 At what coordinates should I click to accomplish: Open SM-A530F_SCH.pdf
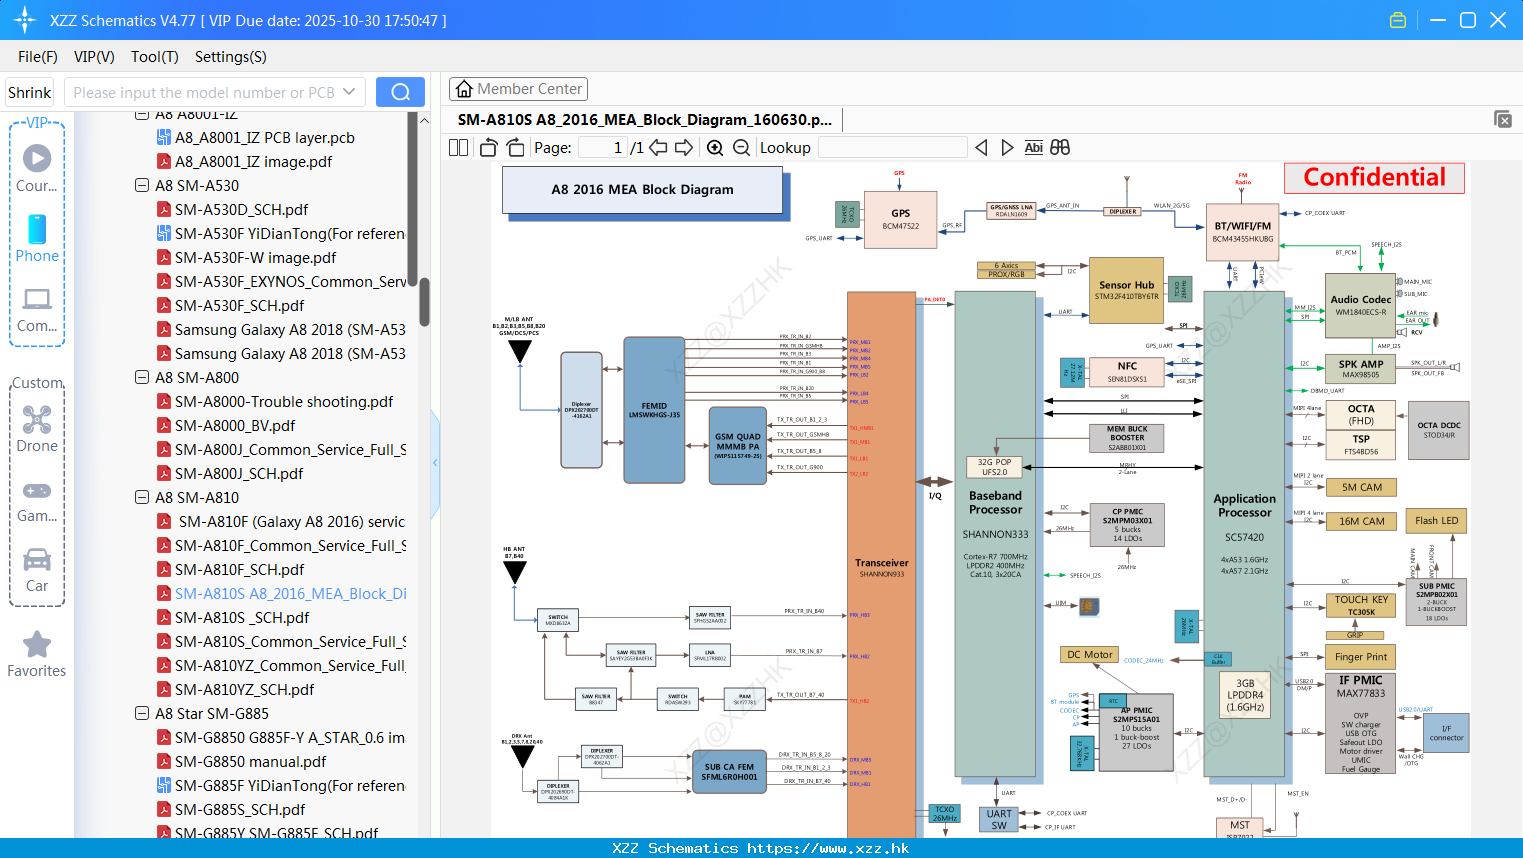tap(239, 306)
